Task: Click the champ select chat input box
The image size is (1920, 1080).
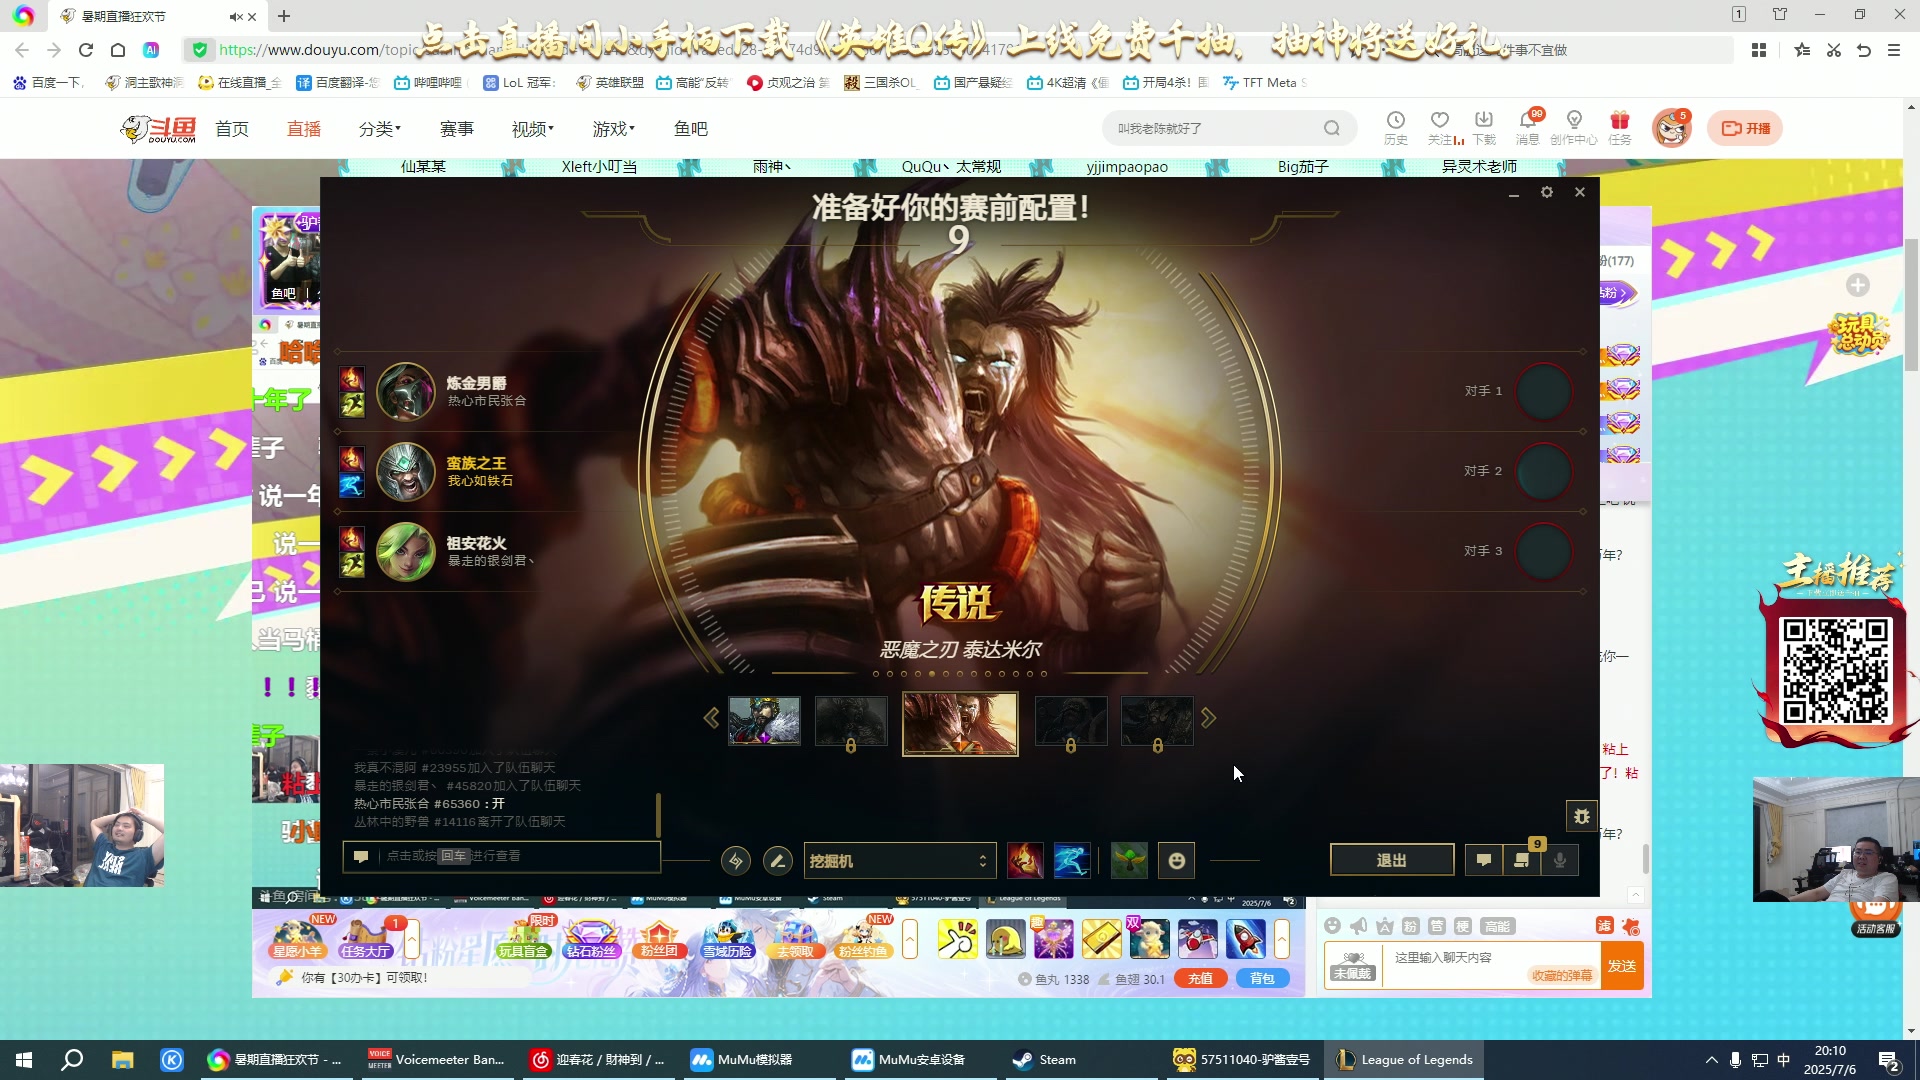Action: [x=502, y=857]
